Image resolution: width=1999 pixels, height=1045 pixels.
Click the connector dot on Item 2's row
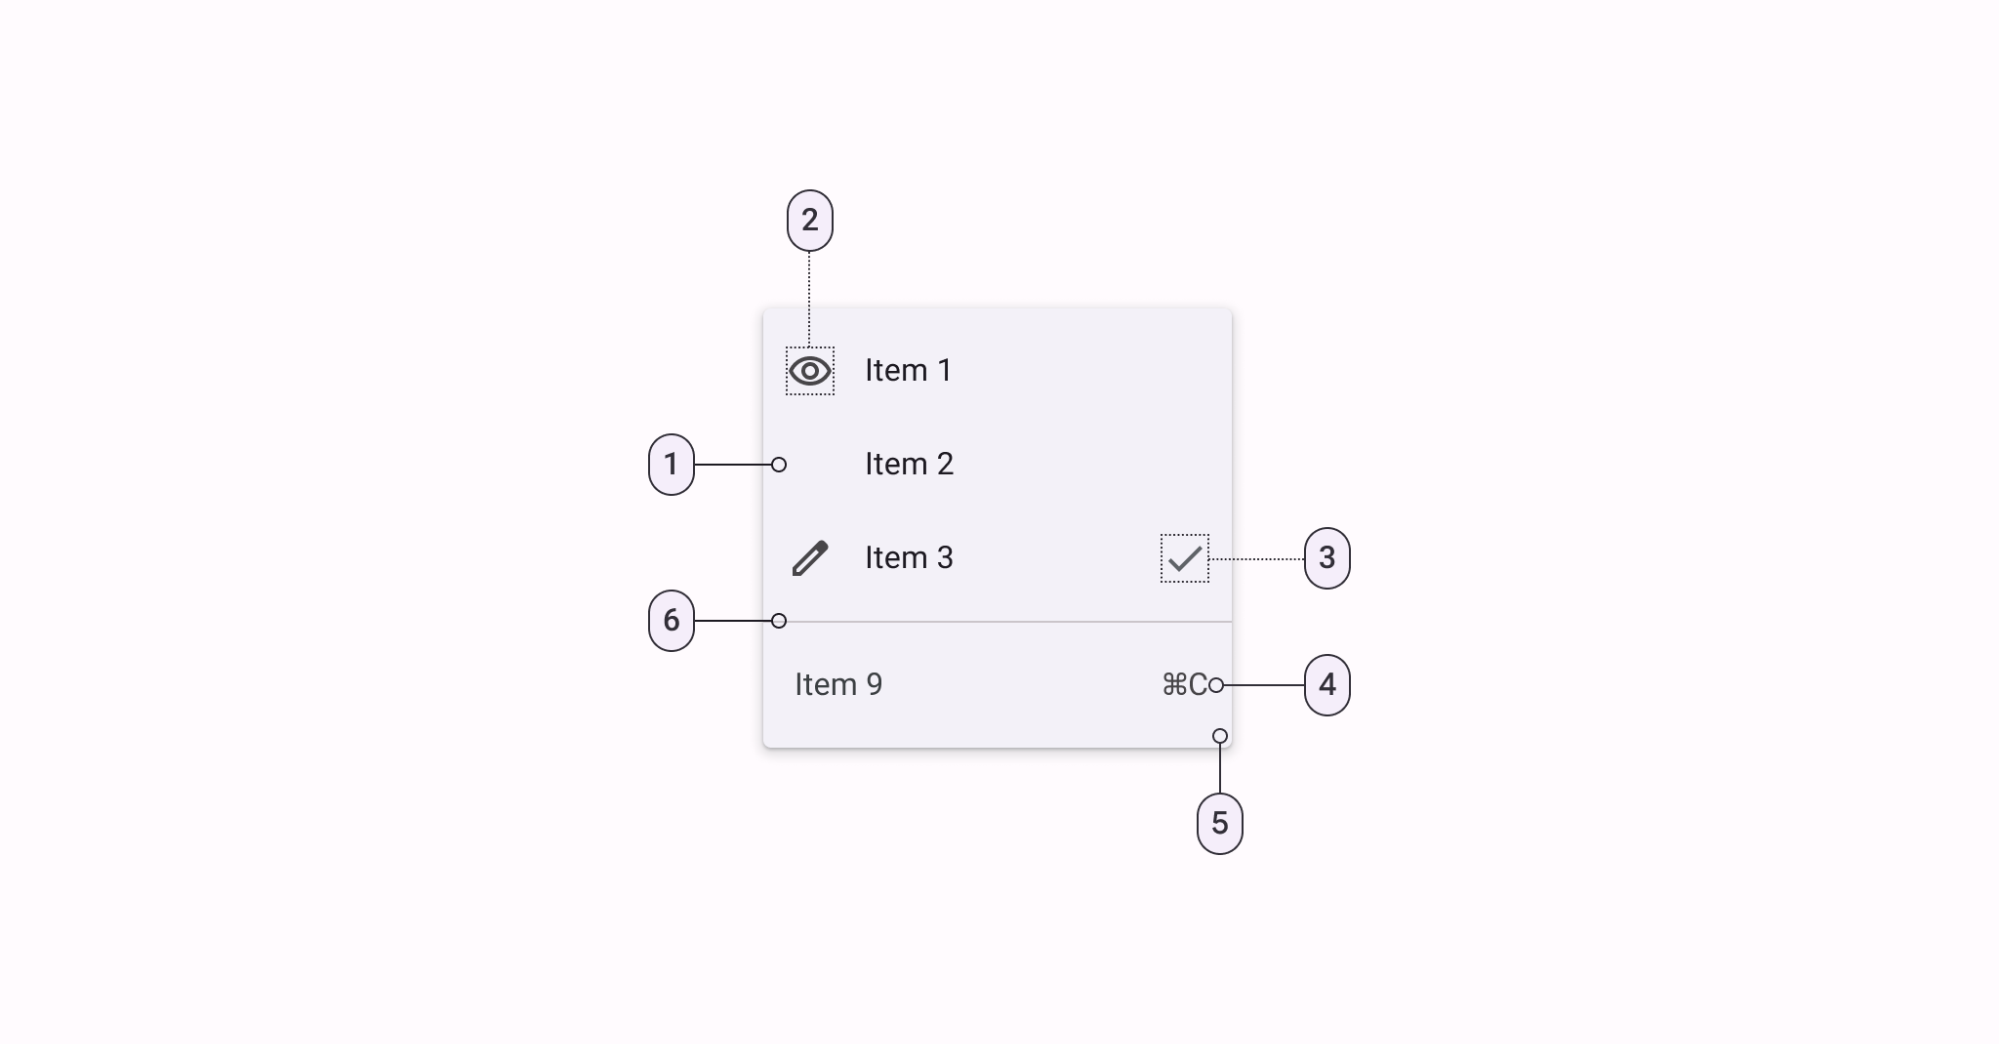pyautogui.click(x=778, y=463)
